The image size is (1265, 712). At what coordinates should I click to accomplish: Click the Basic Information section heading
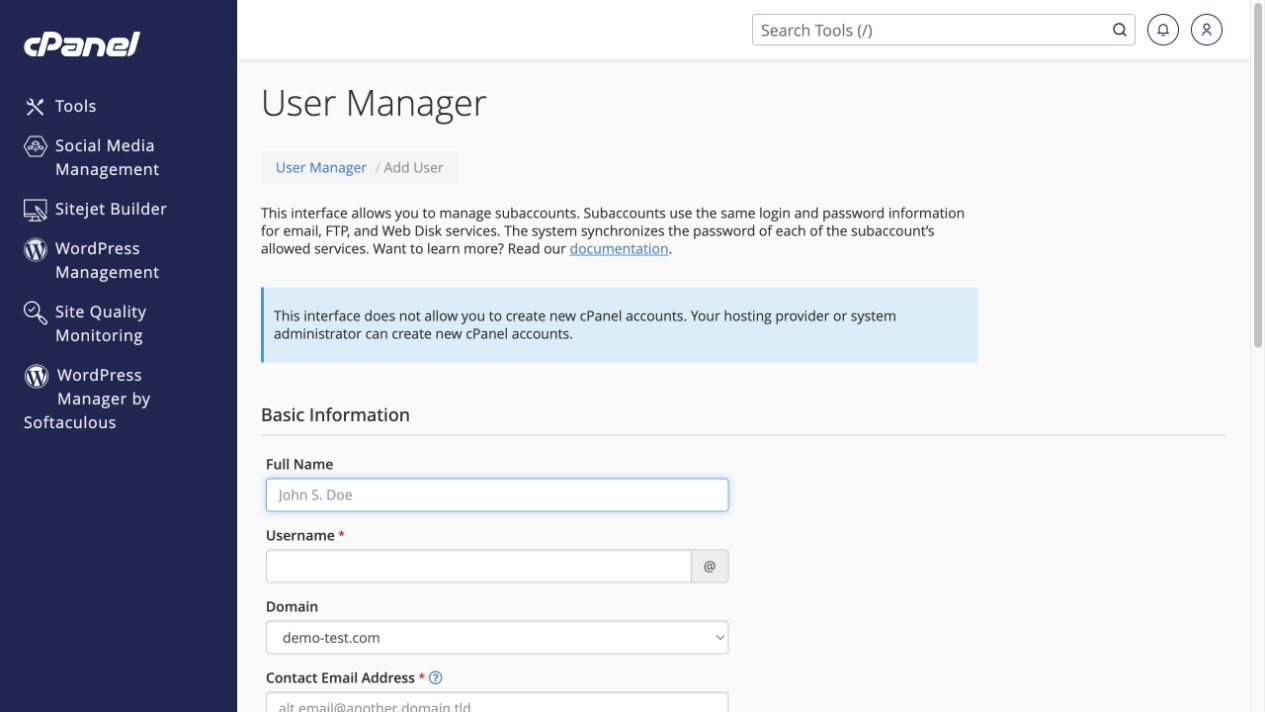click(x=335, y=415)
